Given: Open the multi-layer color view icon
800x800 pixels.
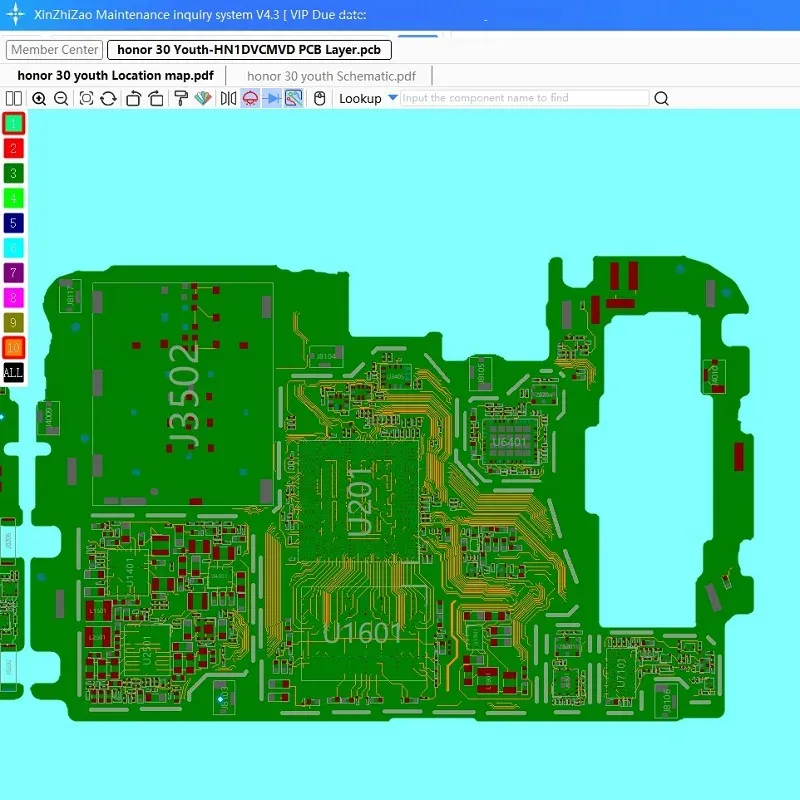Looking at the screenshot, I should [205, 98].
